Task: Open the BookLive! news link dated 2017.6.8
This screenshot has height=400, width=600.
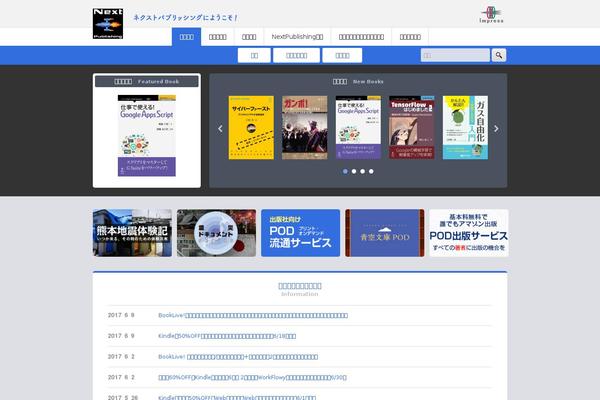Action: click(x=253, y=315)
